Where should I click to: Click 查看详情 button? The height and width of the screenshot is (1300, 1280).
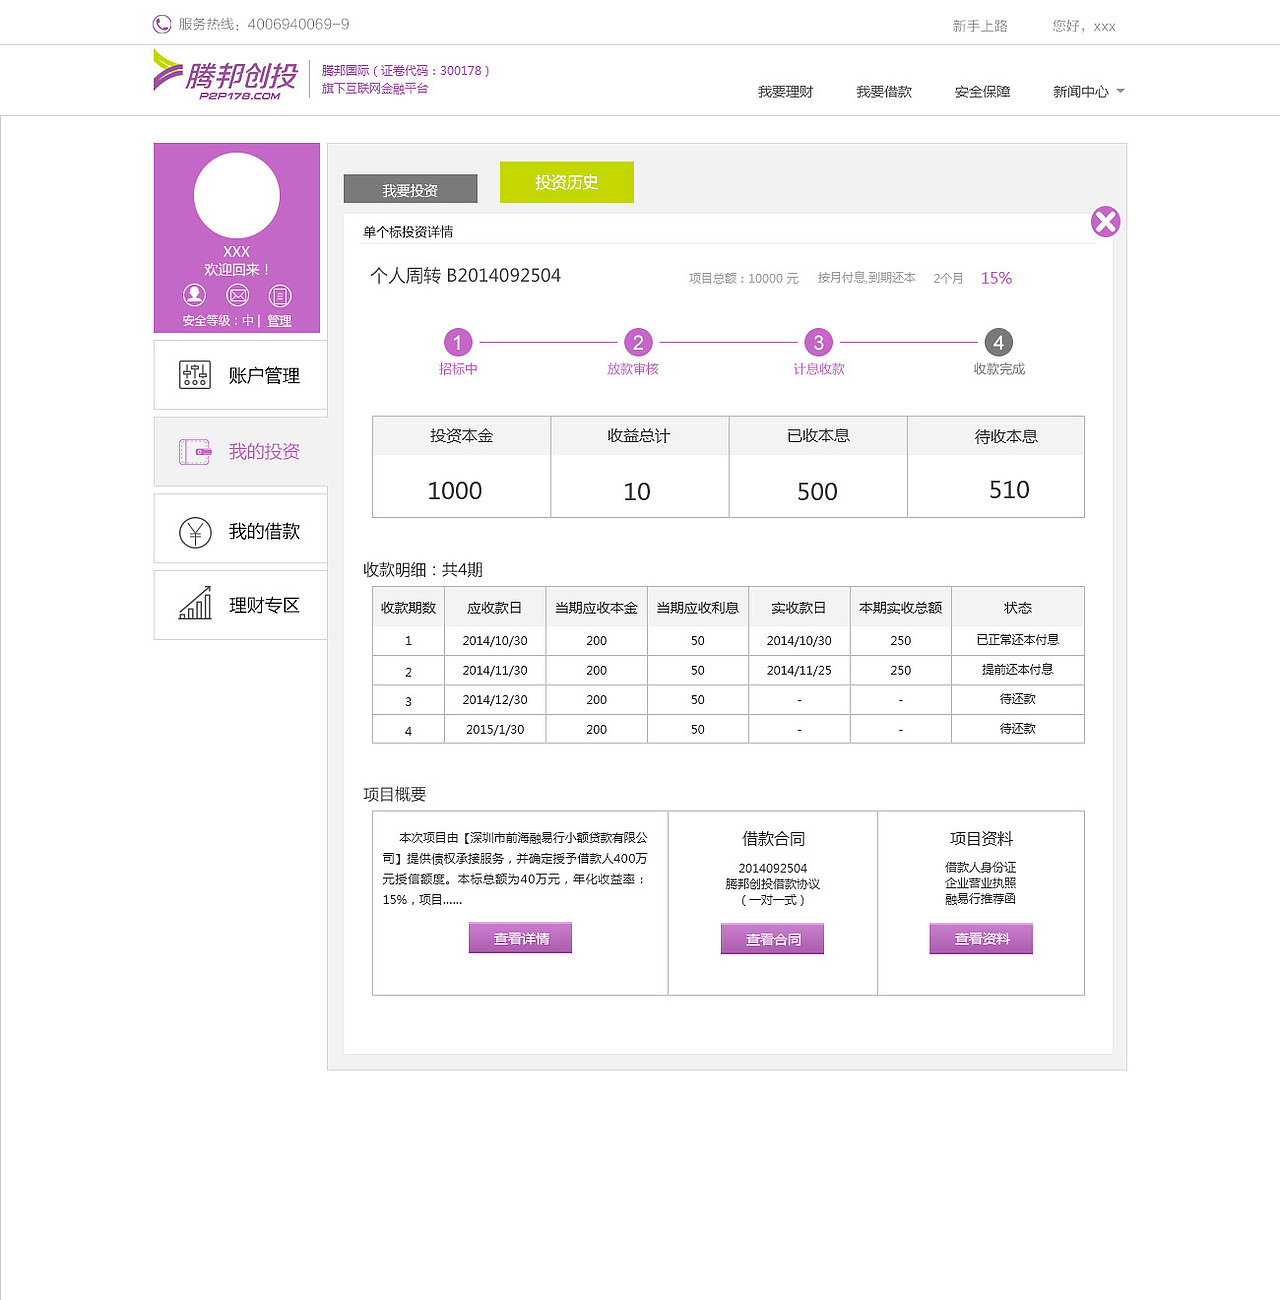520,938
